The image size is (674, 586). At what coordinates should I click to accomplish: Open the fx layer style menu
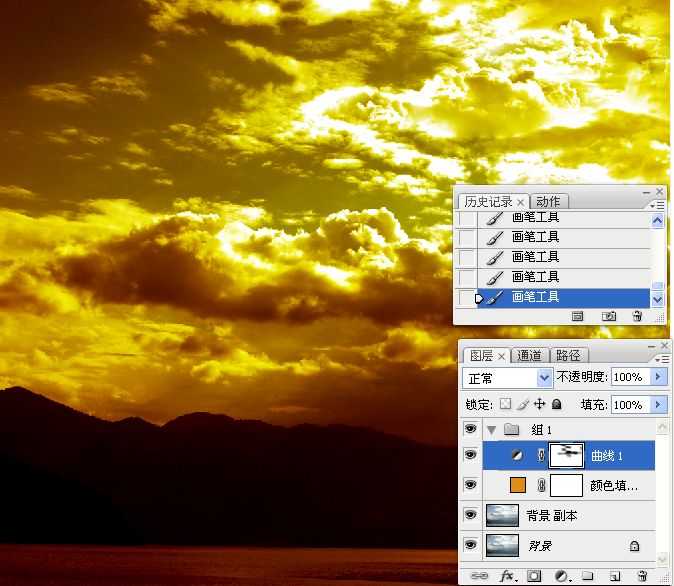click(x=508, y=576)
